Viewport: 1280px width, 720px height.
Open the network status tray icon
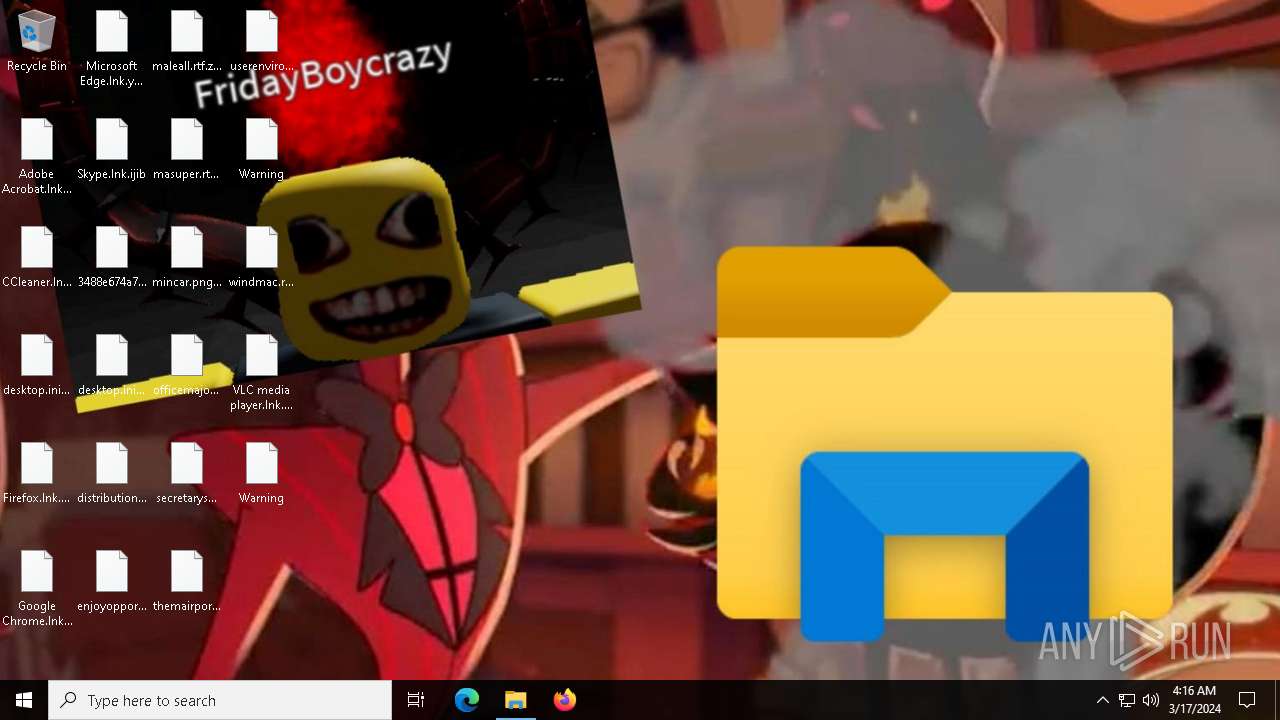pos(1127,700)
